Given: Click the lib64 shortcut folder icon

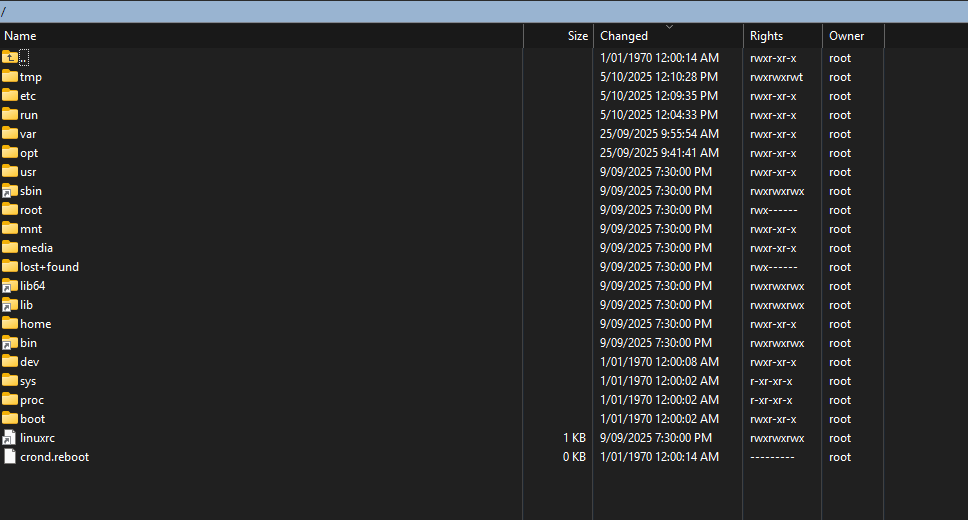Looking at the screenshot, I should pos(10,285).
